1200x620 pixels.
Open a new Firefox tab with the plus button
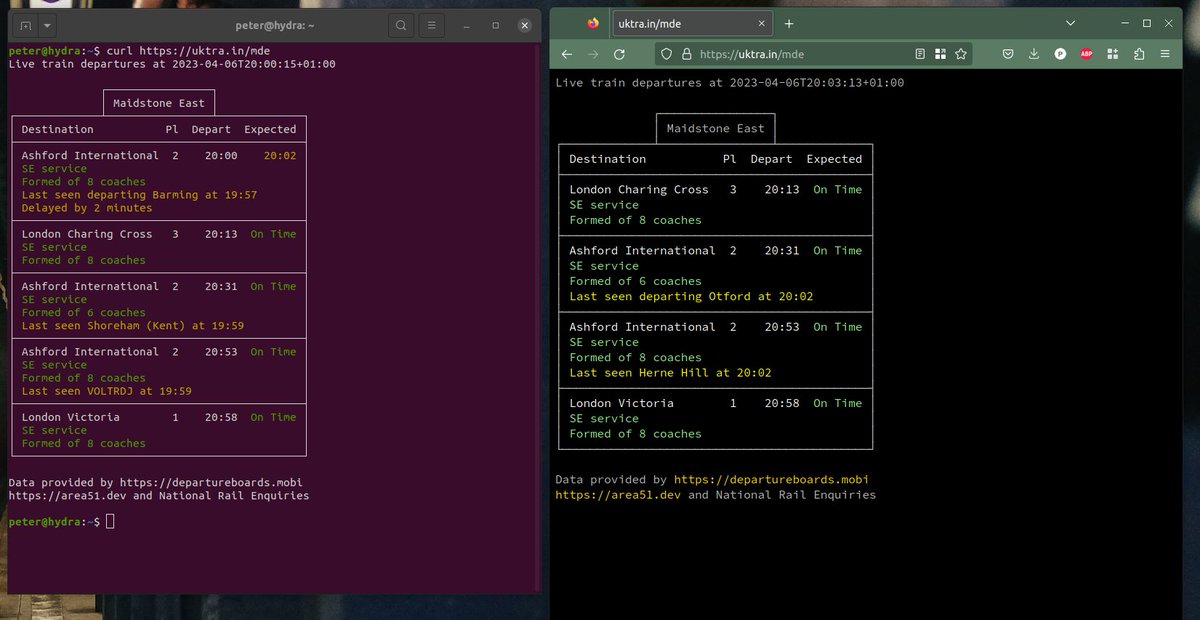[788, 23]
